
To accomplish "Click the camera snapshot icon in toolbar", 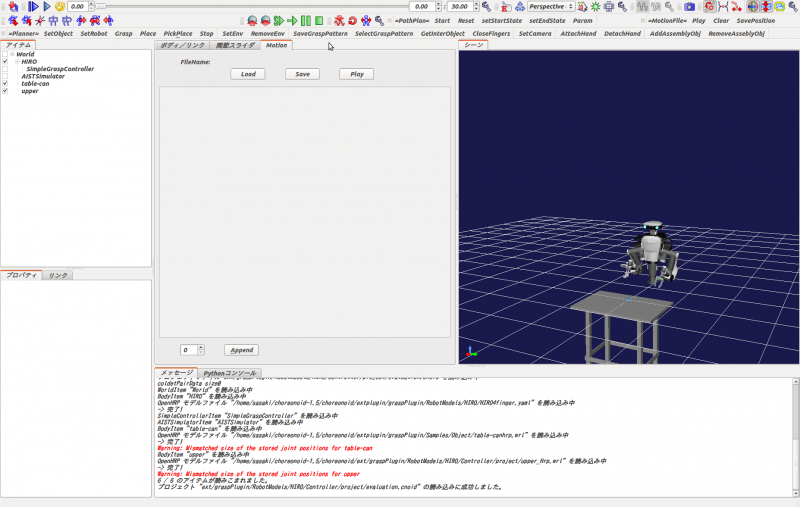I will click(x=689, y=6).
